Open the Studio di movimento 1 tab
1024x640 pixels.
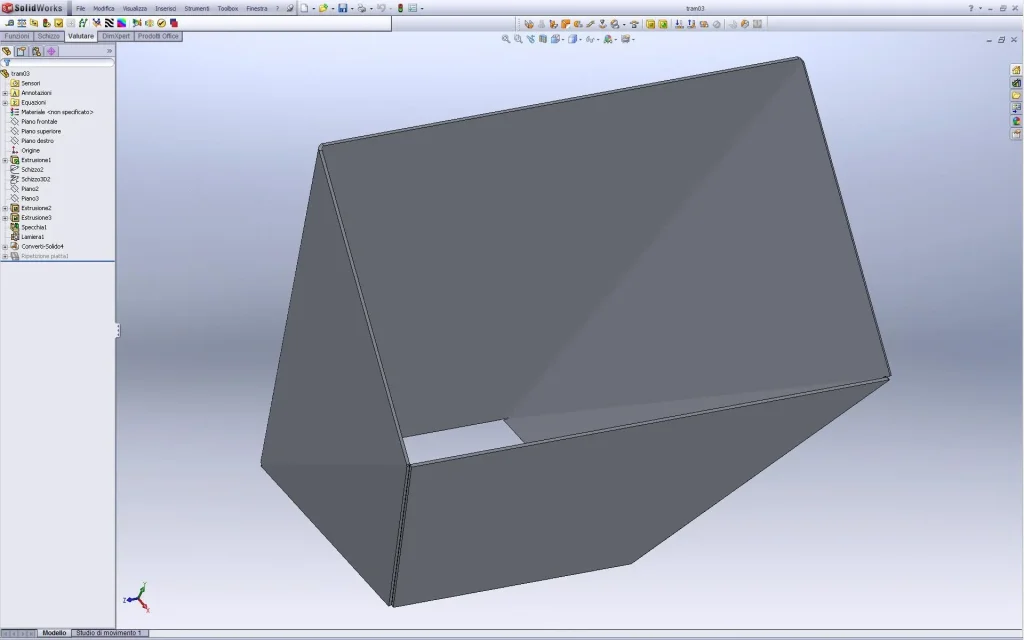pos(109,633)
